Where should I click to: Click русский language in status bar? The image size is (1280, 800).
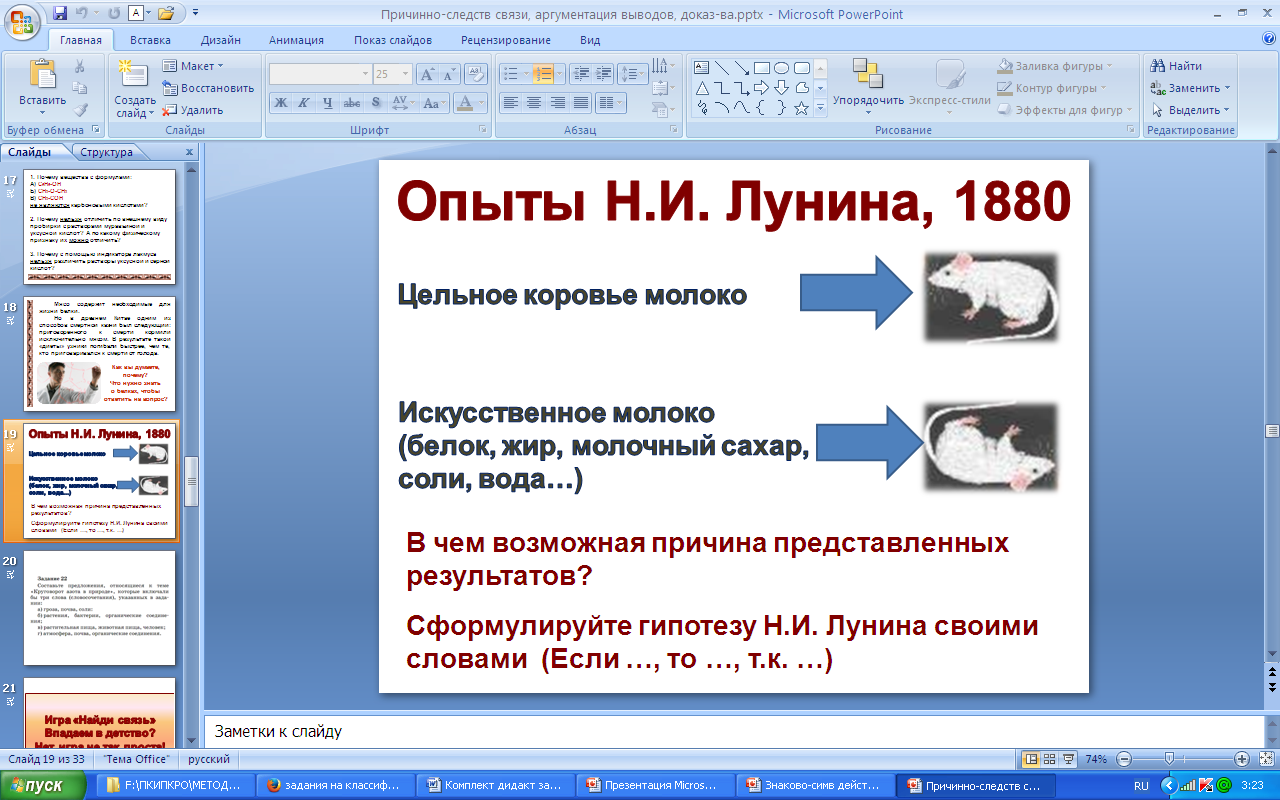209,759
